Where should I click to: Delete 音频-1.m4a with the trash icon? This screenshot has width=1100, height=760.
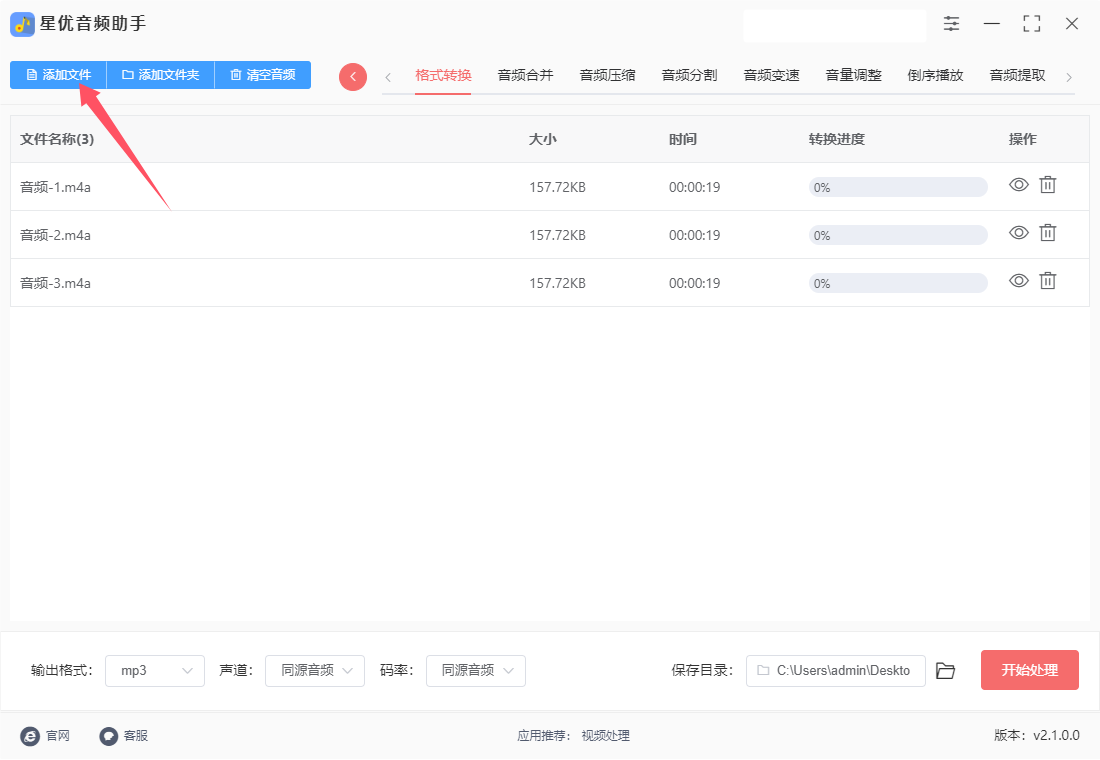coord(1047,185)
